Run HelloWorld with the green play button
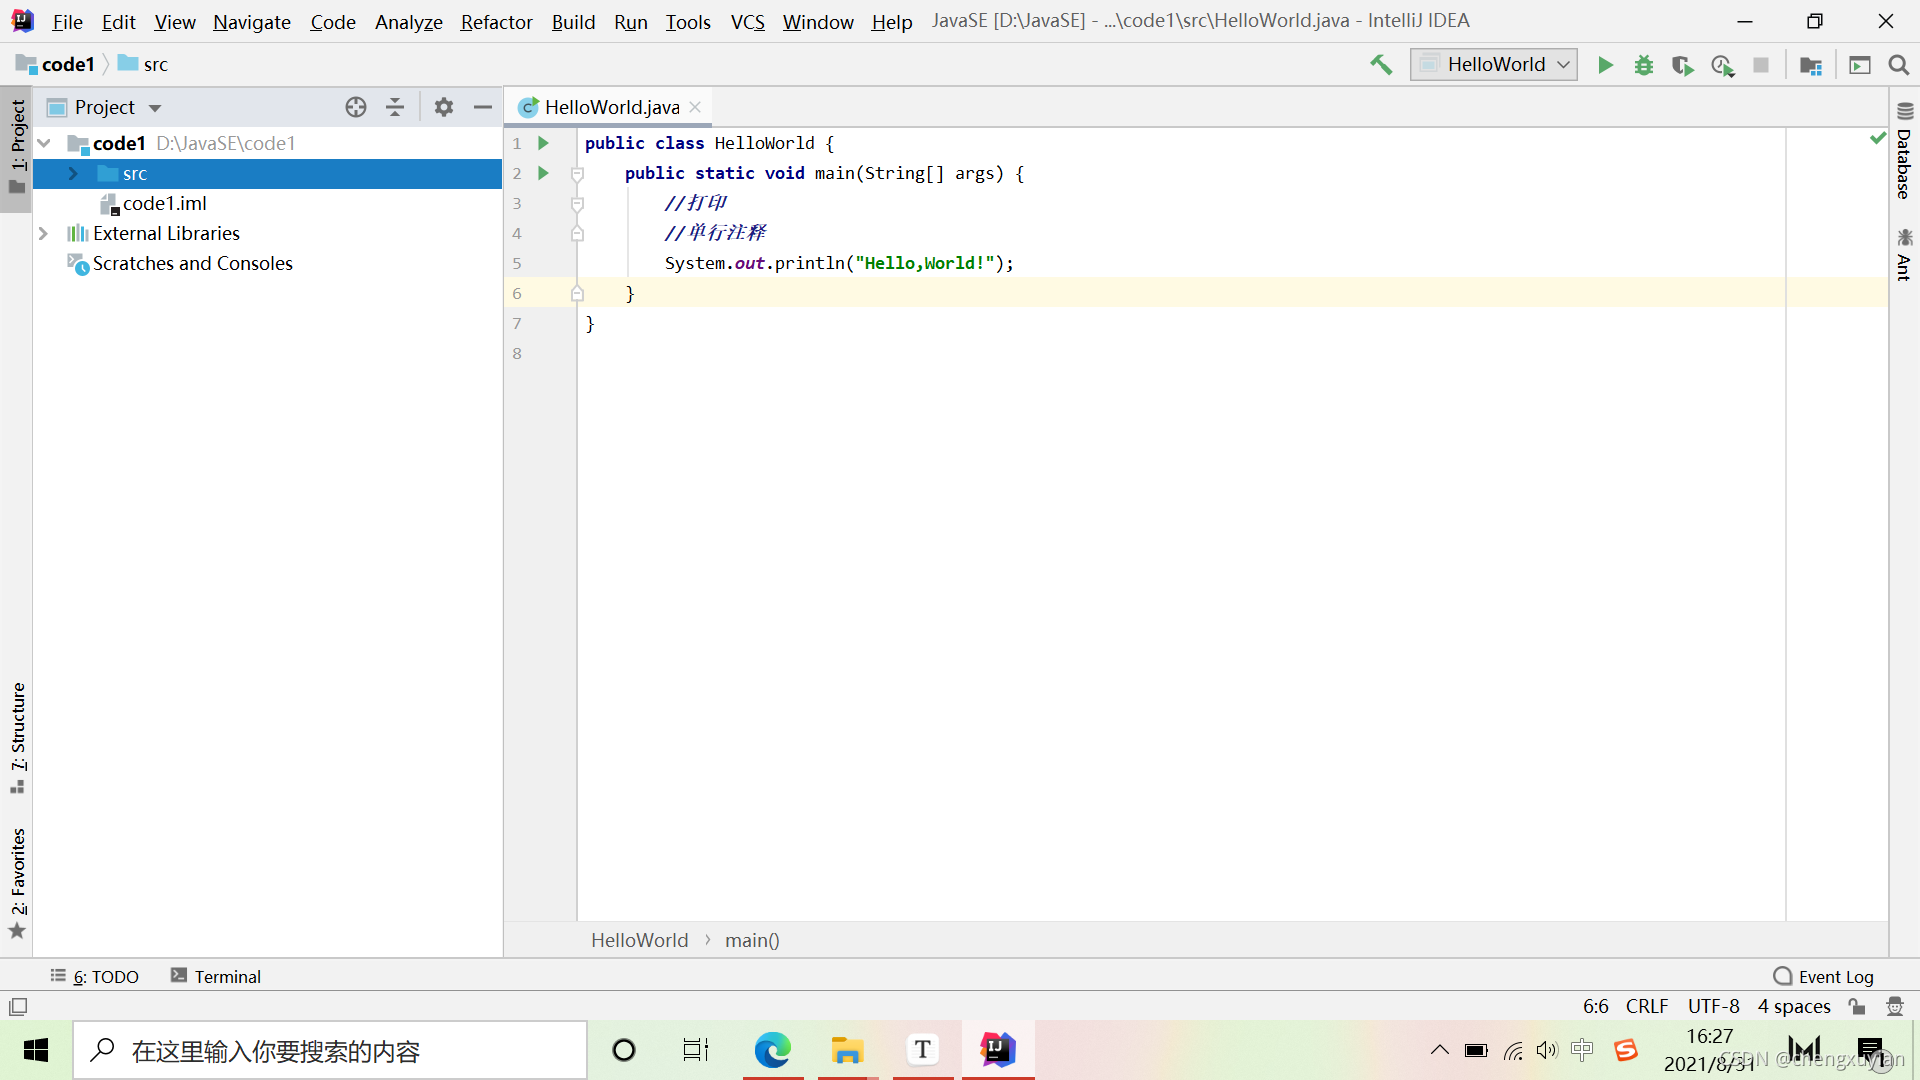Image resolution: width=1920 pixels, height=1080 pixels. (1605, 65)
